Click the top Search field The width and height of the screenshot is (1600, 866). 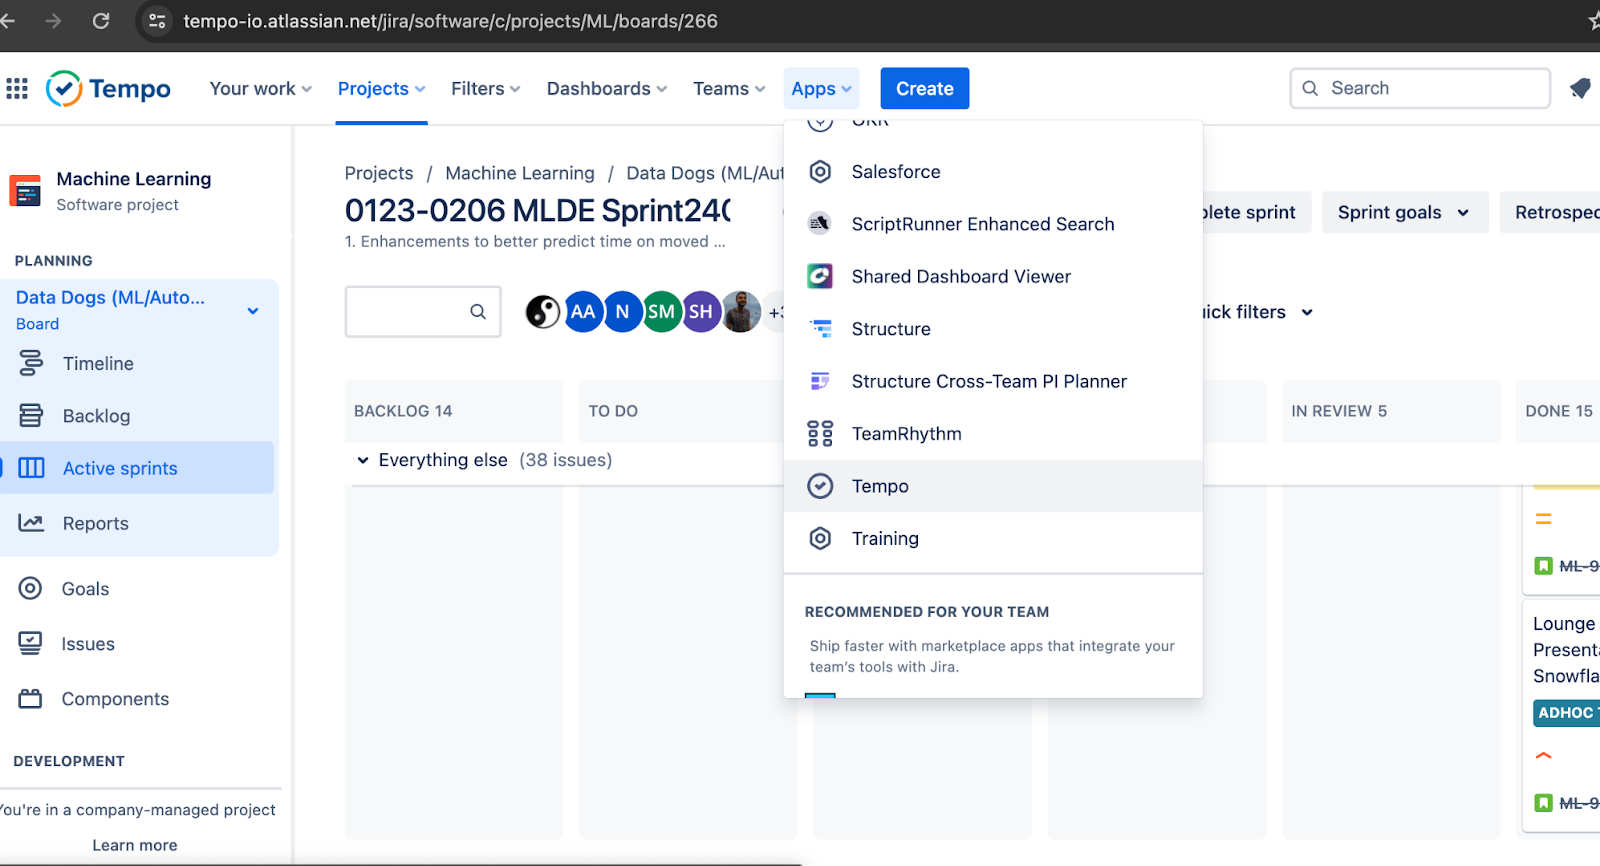[1420, 89]
